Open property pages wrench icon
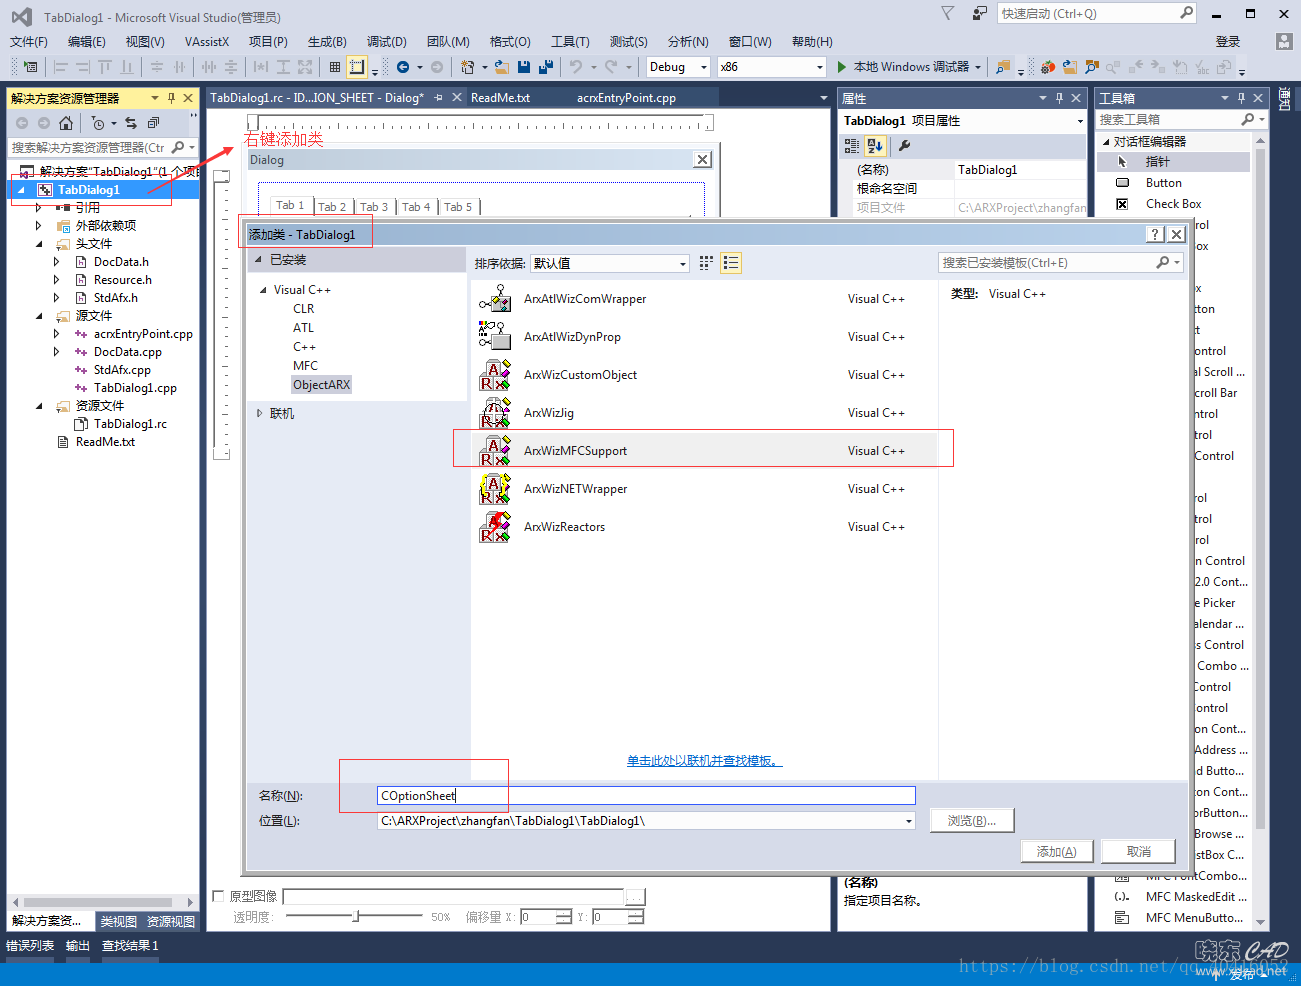 click(904, 146)
